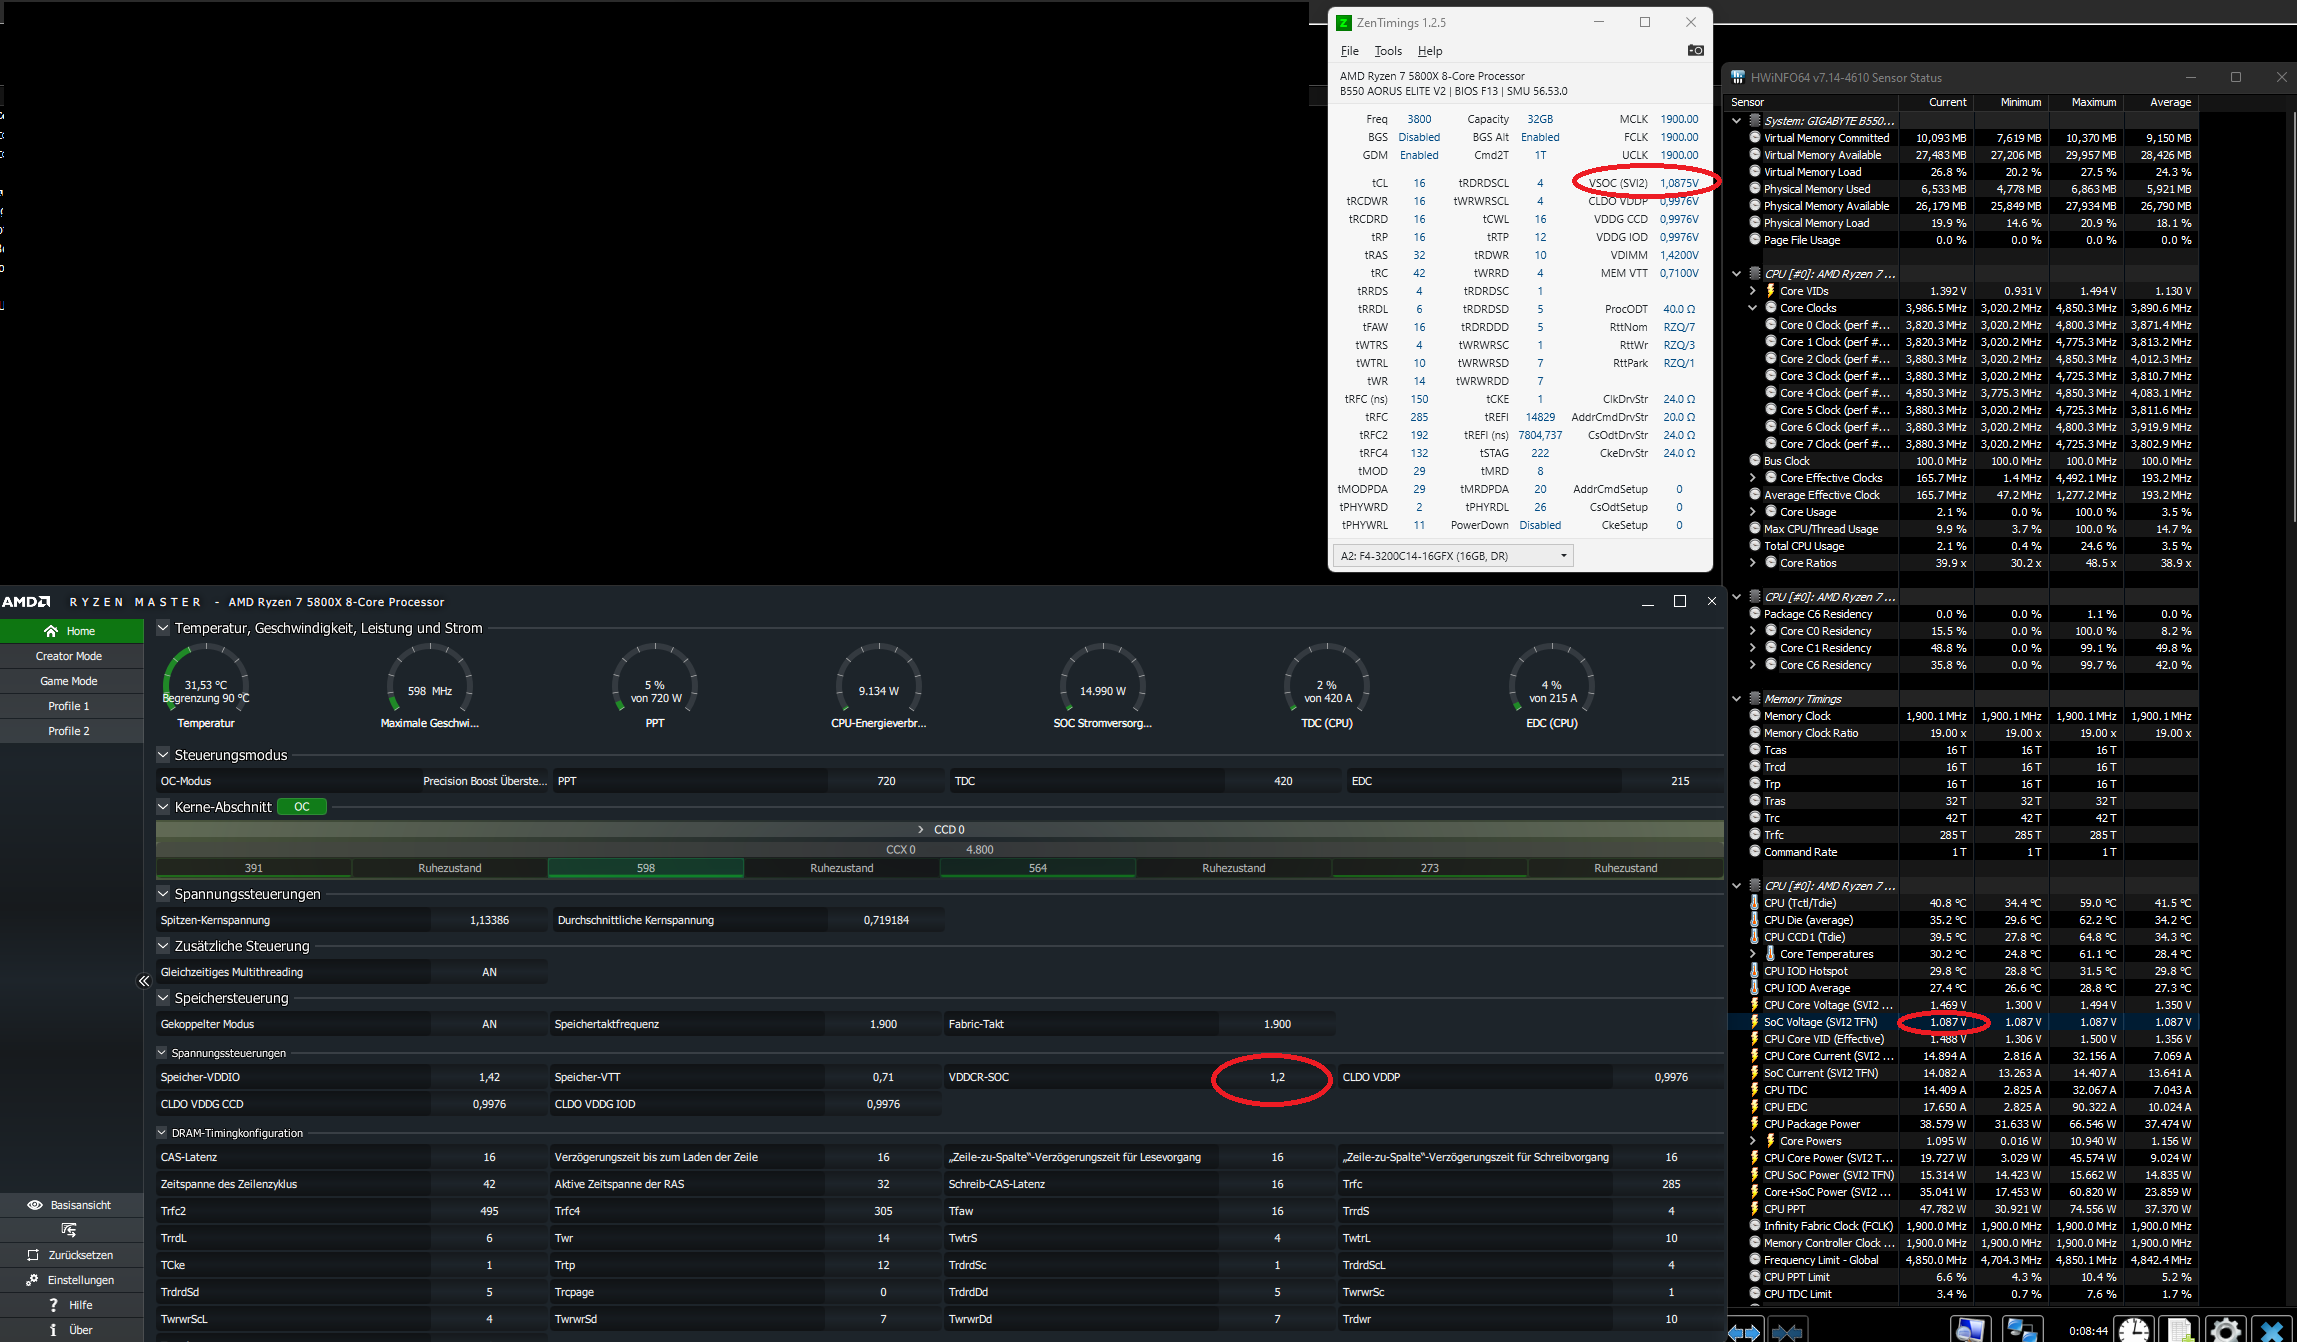Click HWiNFO log file icon
2297x1342 pixels.
click(2180, 1330)
